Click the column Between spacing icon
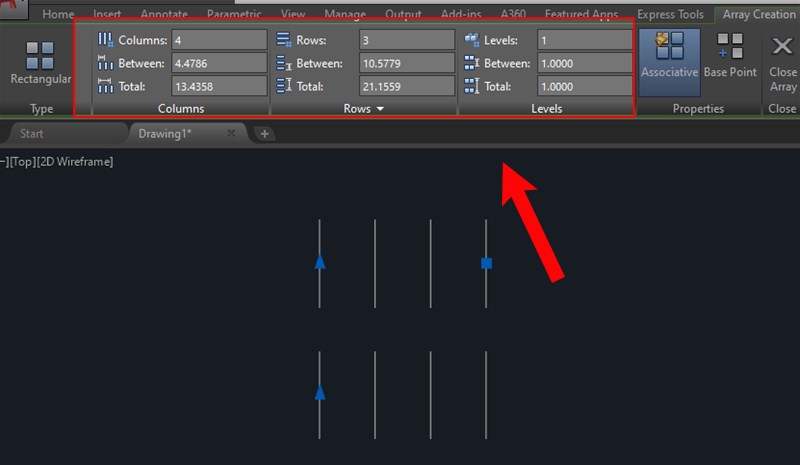This screenshot has height=465, width=800. coord(105,63)
